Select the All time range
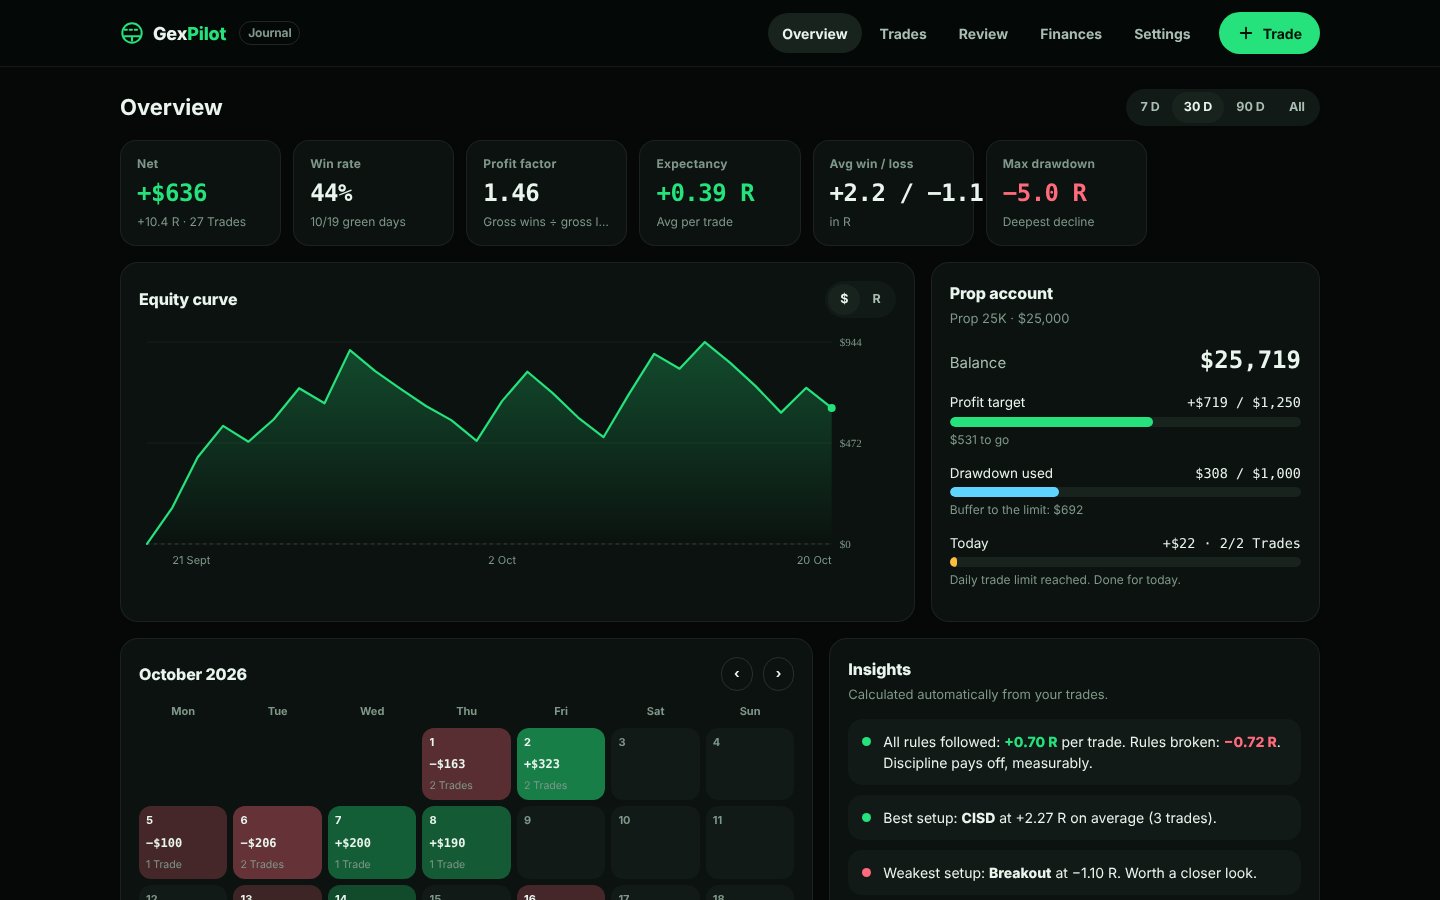The image size is (1440, 900). pos(1297,107)
